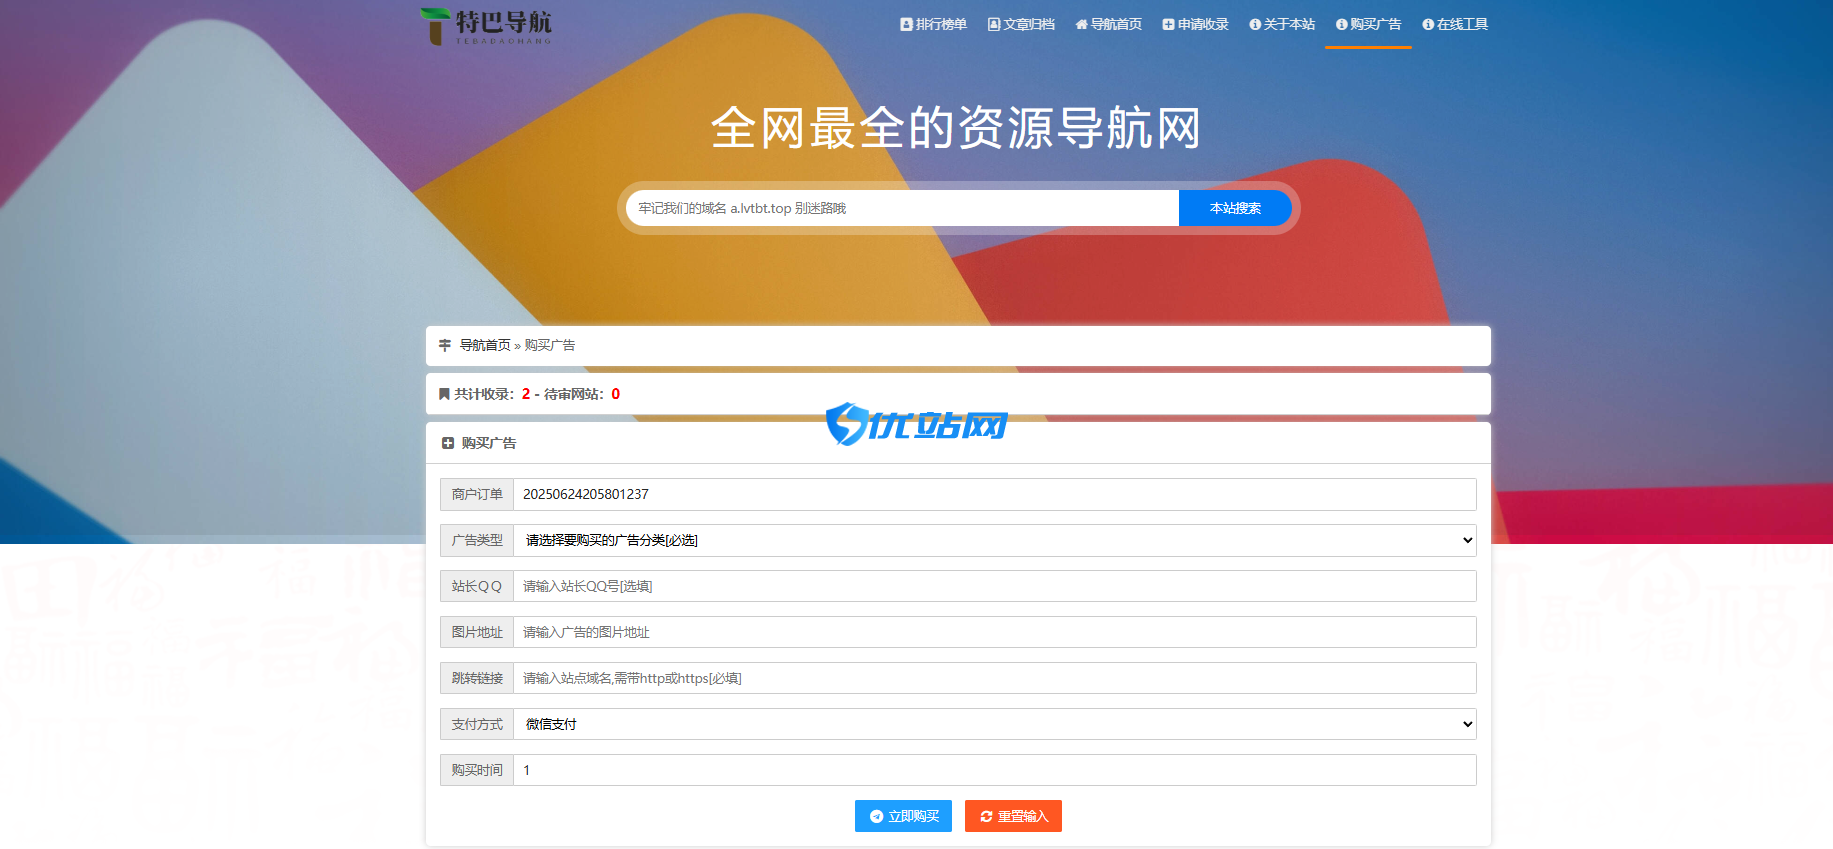The width and height of the screenshot is (1833, 849).
Task: Click the 特巴导航 site logo
Action: (x=487, y=26)
